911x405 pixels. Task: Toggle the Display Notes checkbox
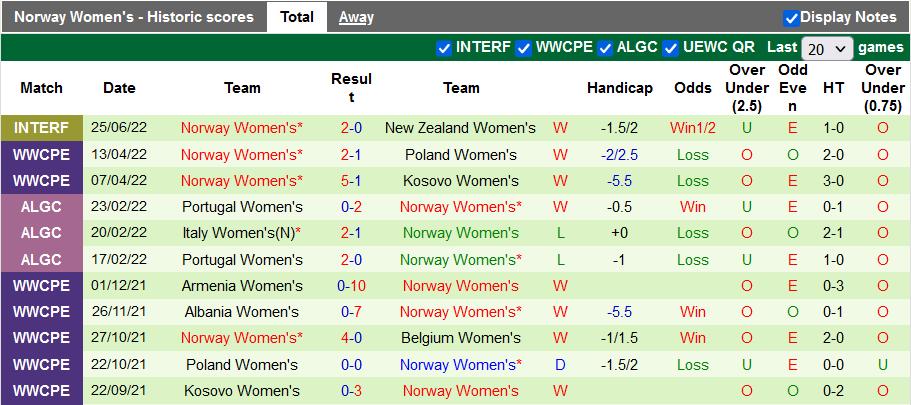[x=791, y=17]
